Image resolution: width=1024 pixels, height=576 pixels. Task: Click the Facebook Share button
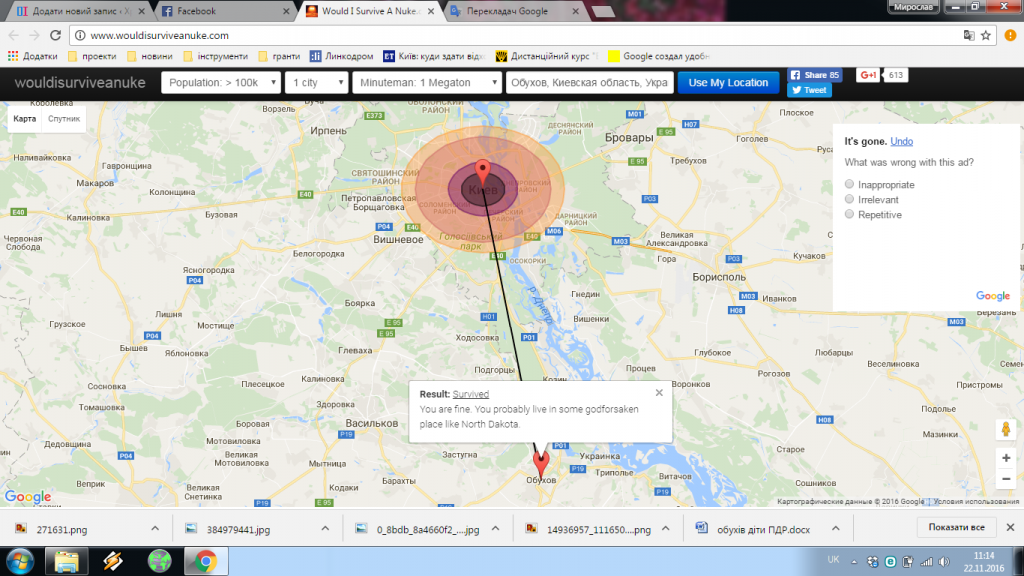click(814, 75)
